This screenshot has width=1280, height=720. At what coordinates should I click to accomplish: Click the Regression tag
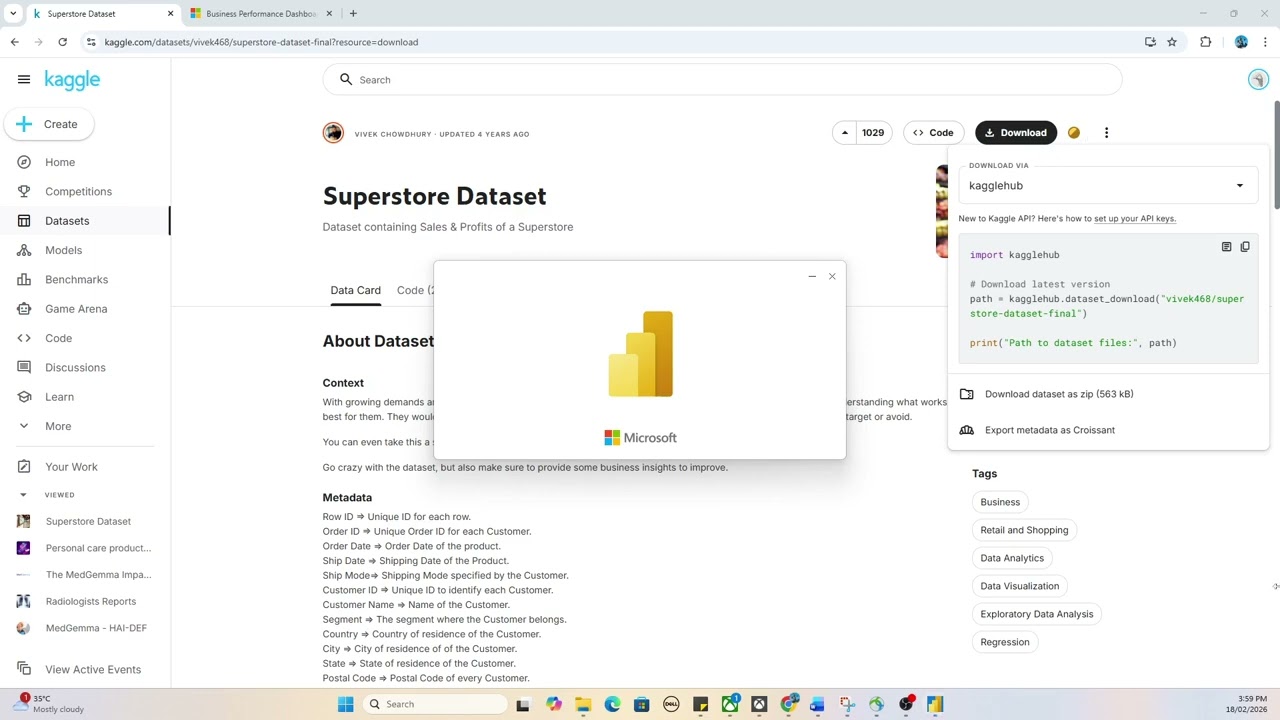1005,642
